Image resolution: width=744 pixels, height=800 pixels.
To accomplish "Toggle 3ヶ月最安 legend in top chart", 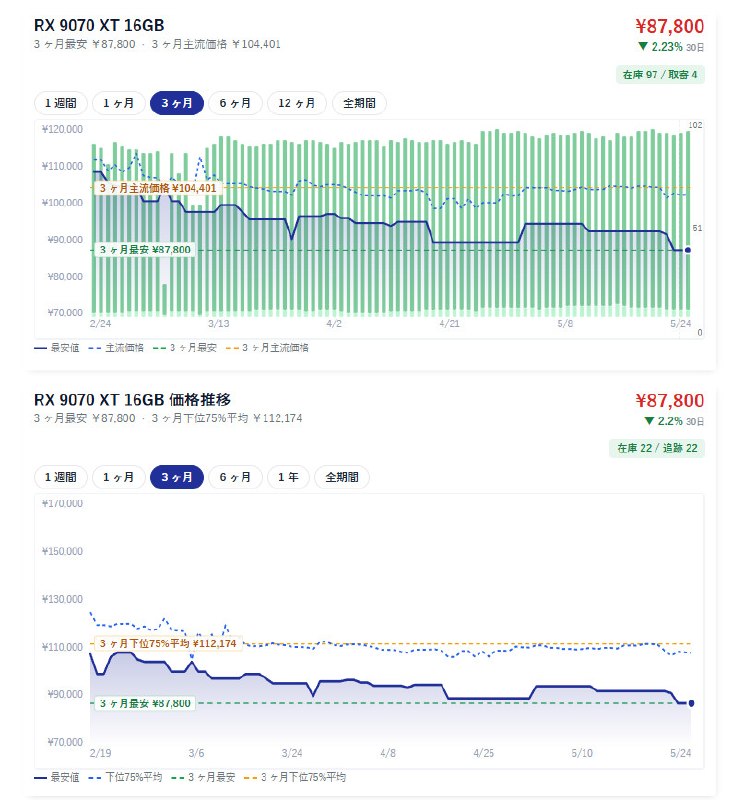I will (x=185, y=348).
